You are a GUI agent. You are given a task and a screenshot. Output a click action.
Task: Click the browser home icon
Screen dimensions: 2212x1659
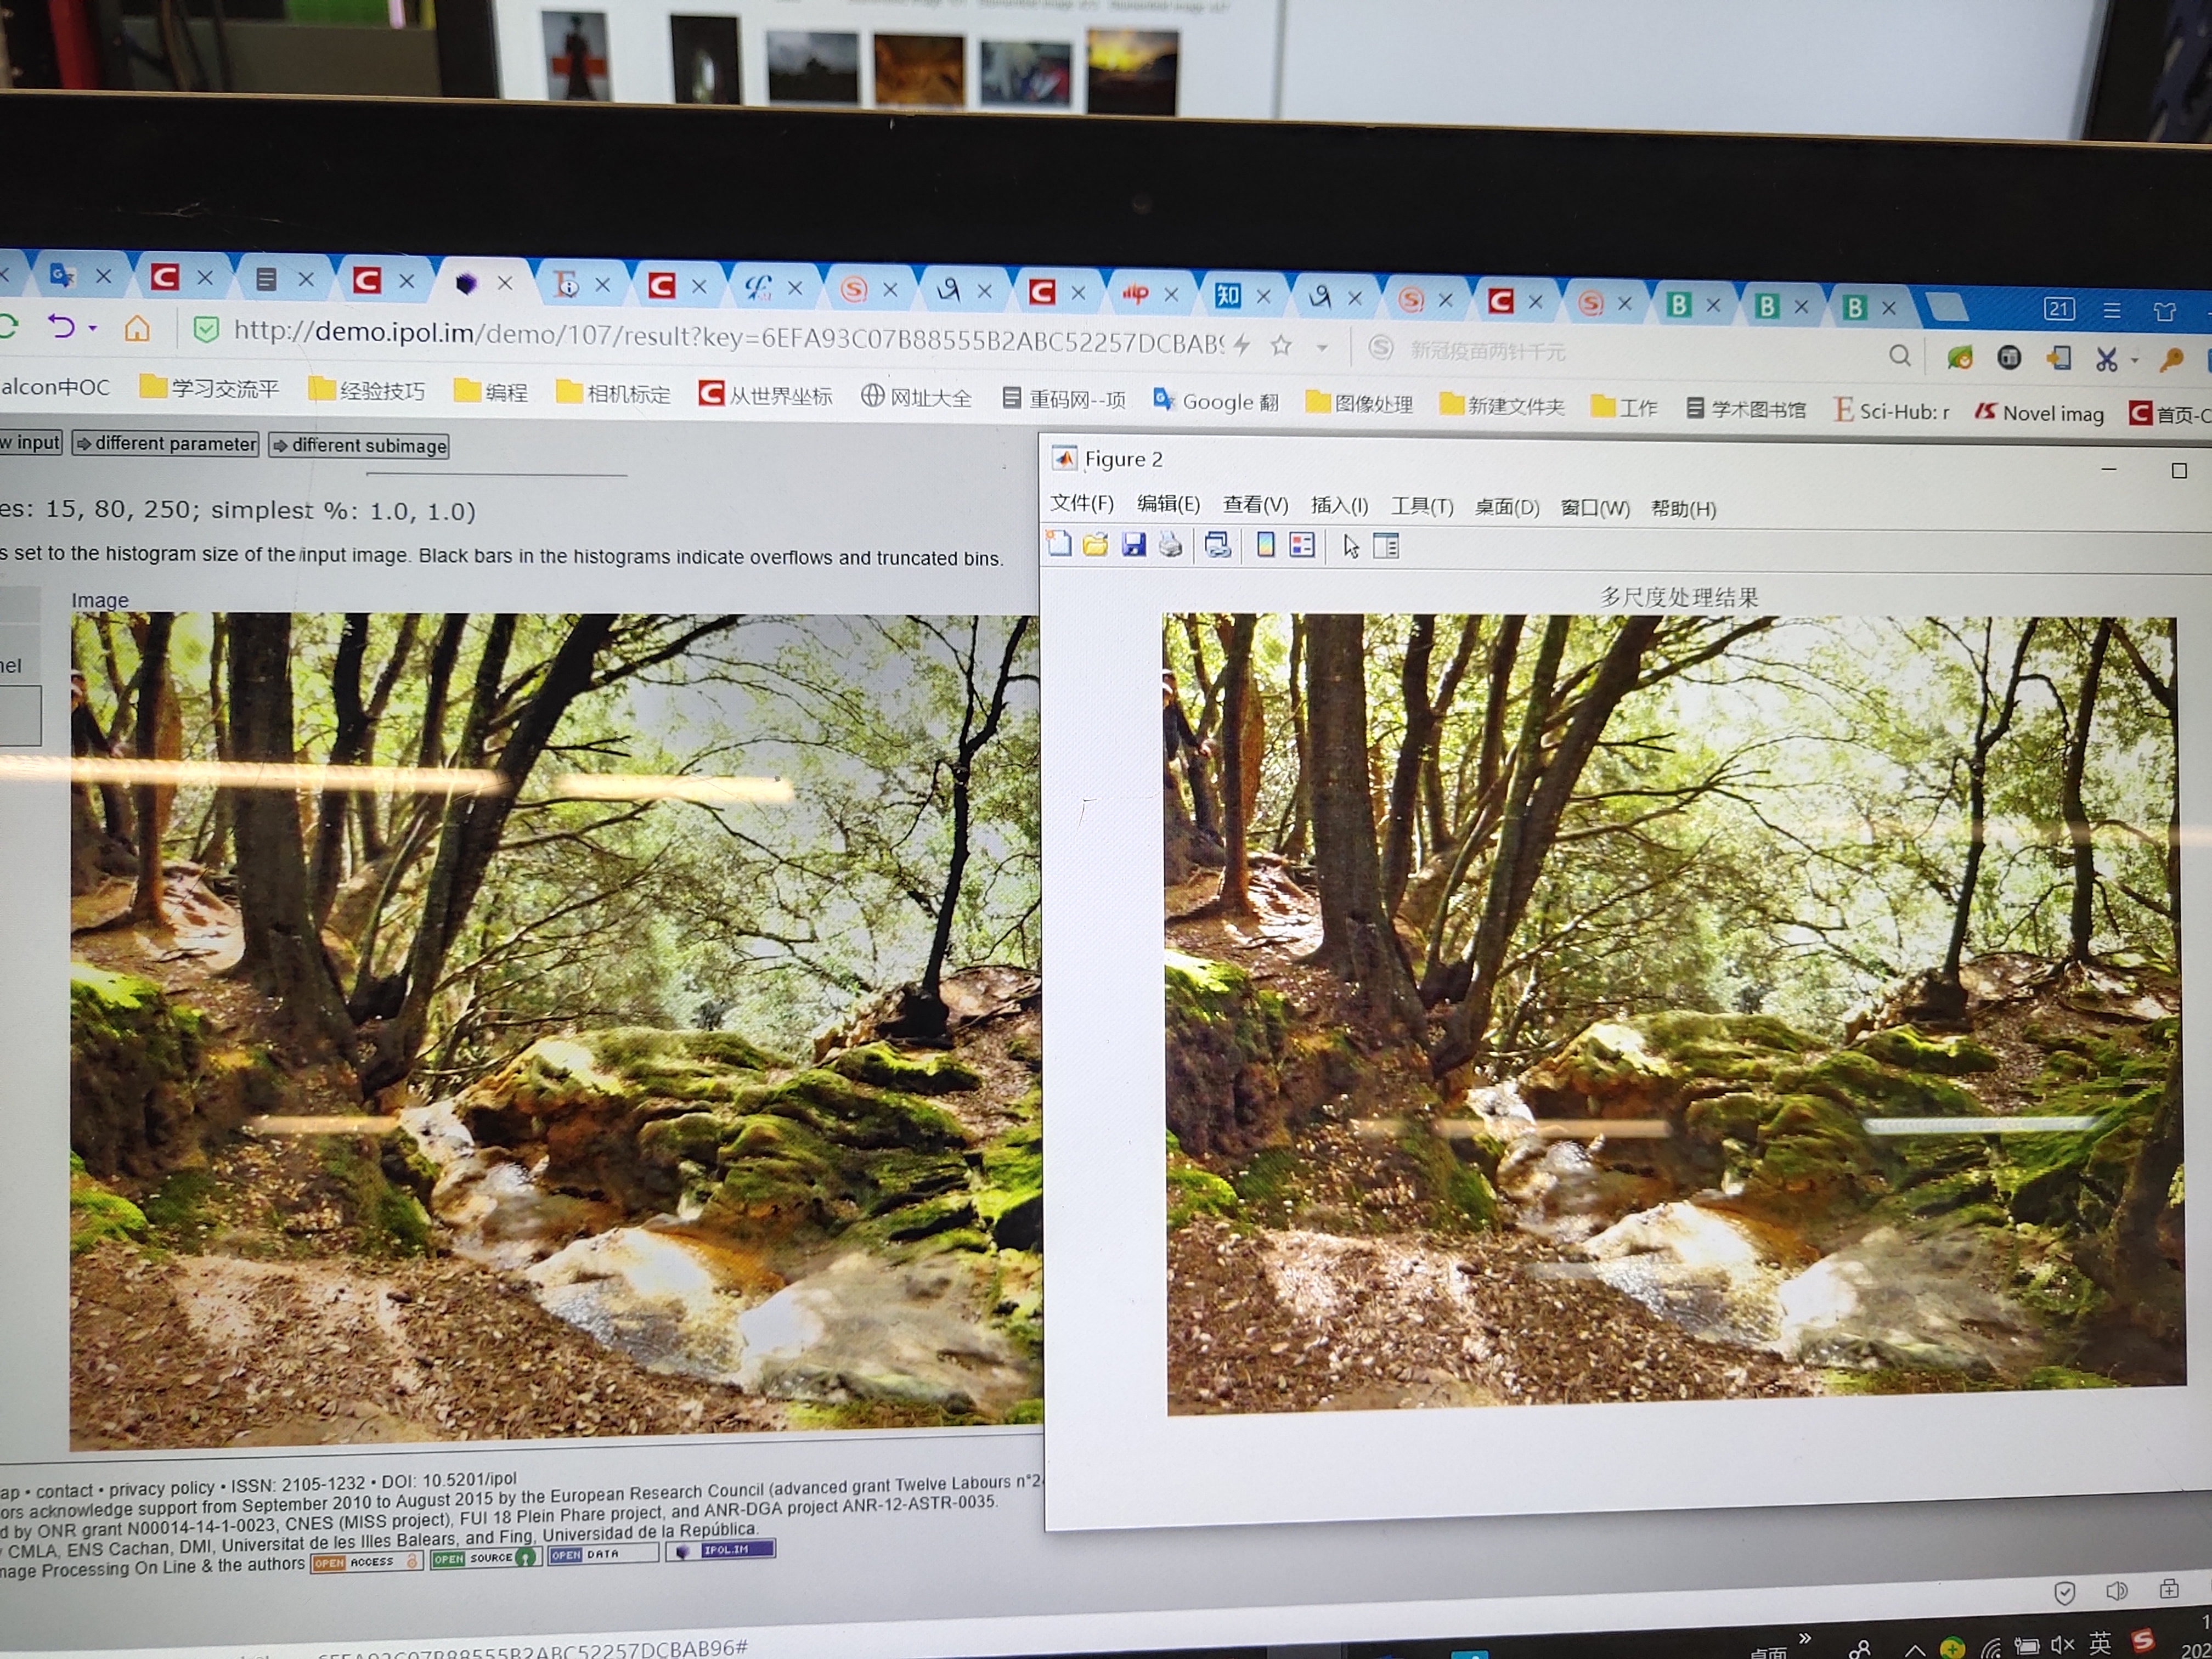tap(137, 328)
